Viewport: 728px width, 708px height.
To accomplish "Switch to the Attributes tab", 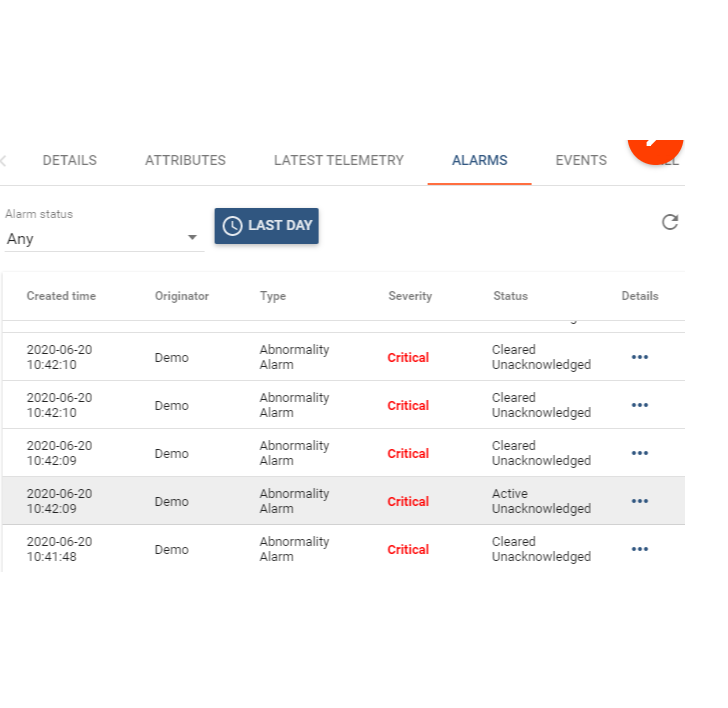I will coord(185,160).
